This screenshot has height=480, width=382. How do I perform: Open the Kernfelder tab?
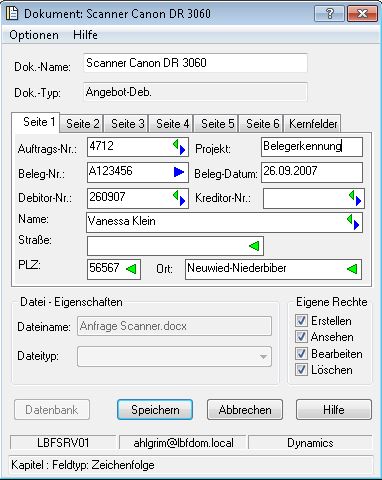click(313, 124)
